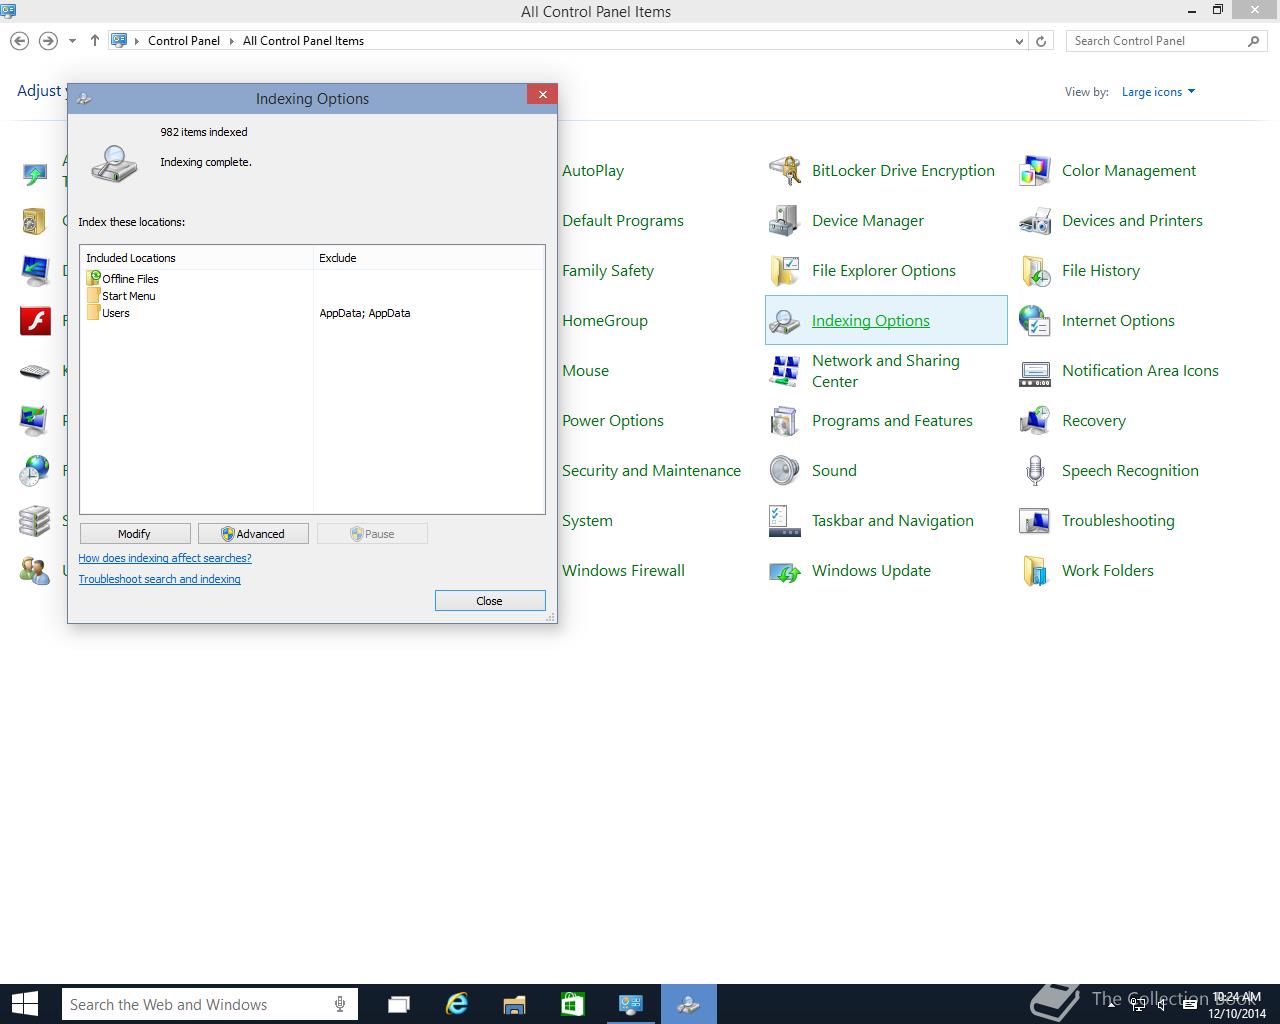Open the Mouse settings link
Image resolution: width=1280 pixels, height=1024 pixels.
click(x=586, y=371)
